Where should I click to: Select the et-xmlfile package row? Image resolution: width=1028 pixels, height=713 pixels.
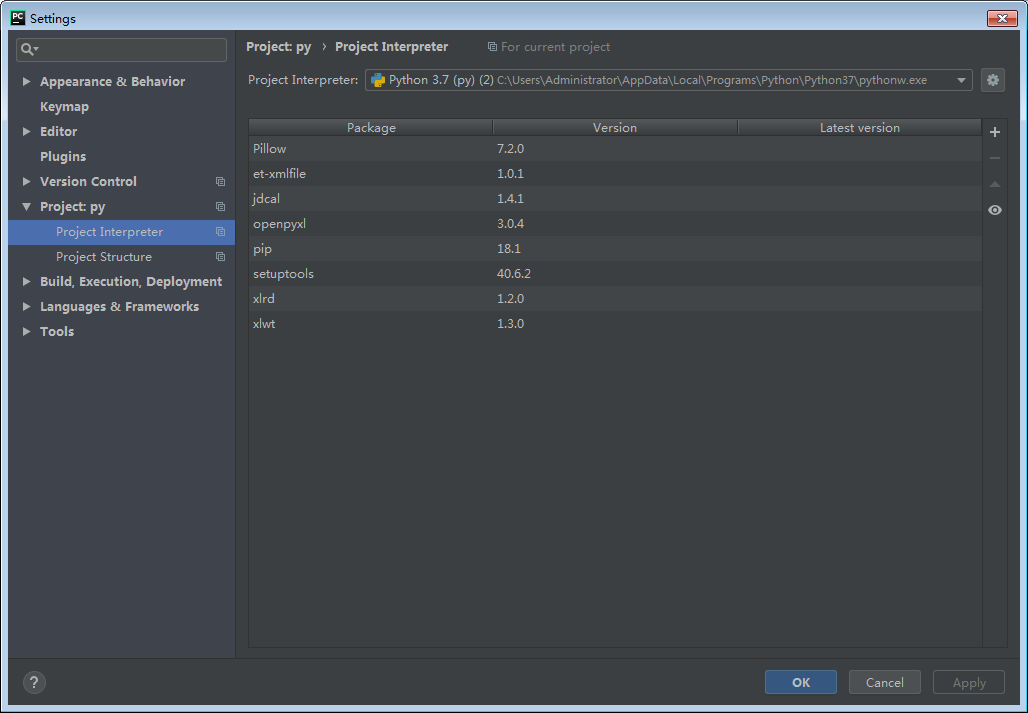(x=615, y=174)
